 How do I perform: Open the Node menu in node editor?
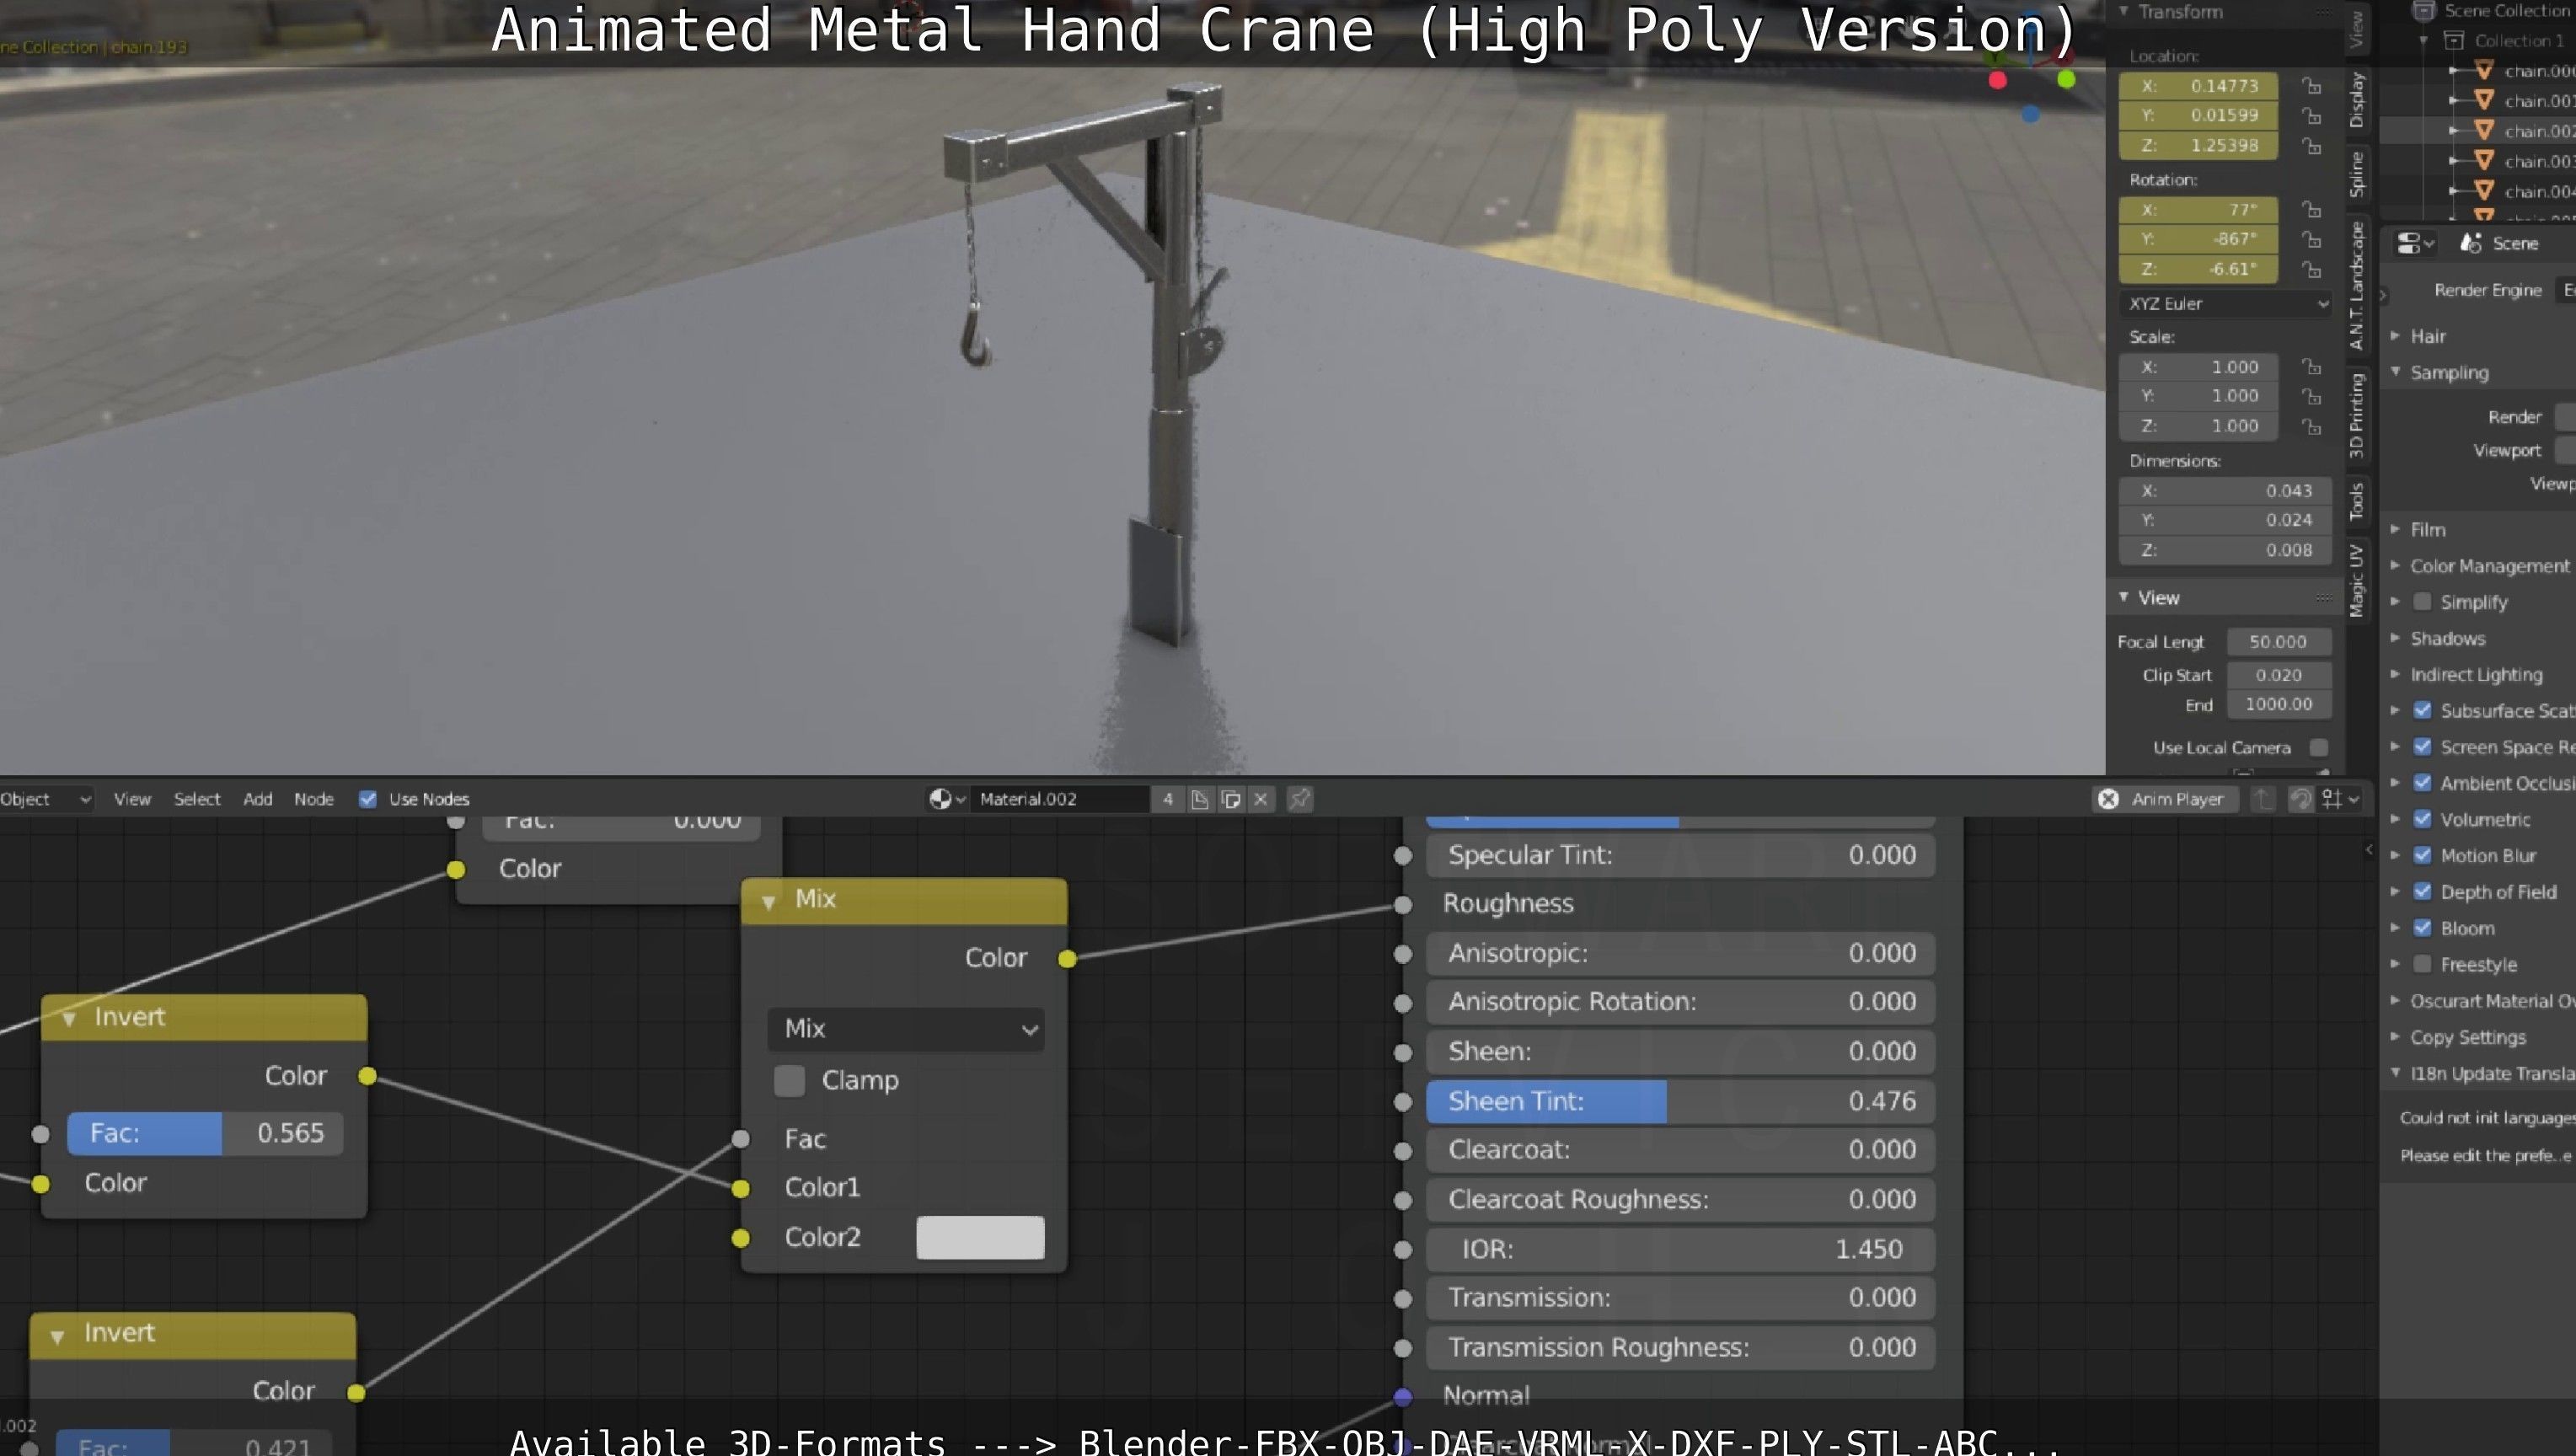pyautogui.click(x=314, y=799)
